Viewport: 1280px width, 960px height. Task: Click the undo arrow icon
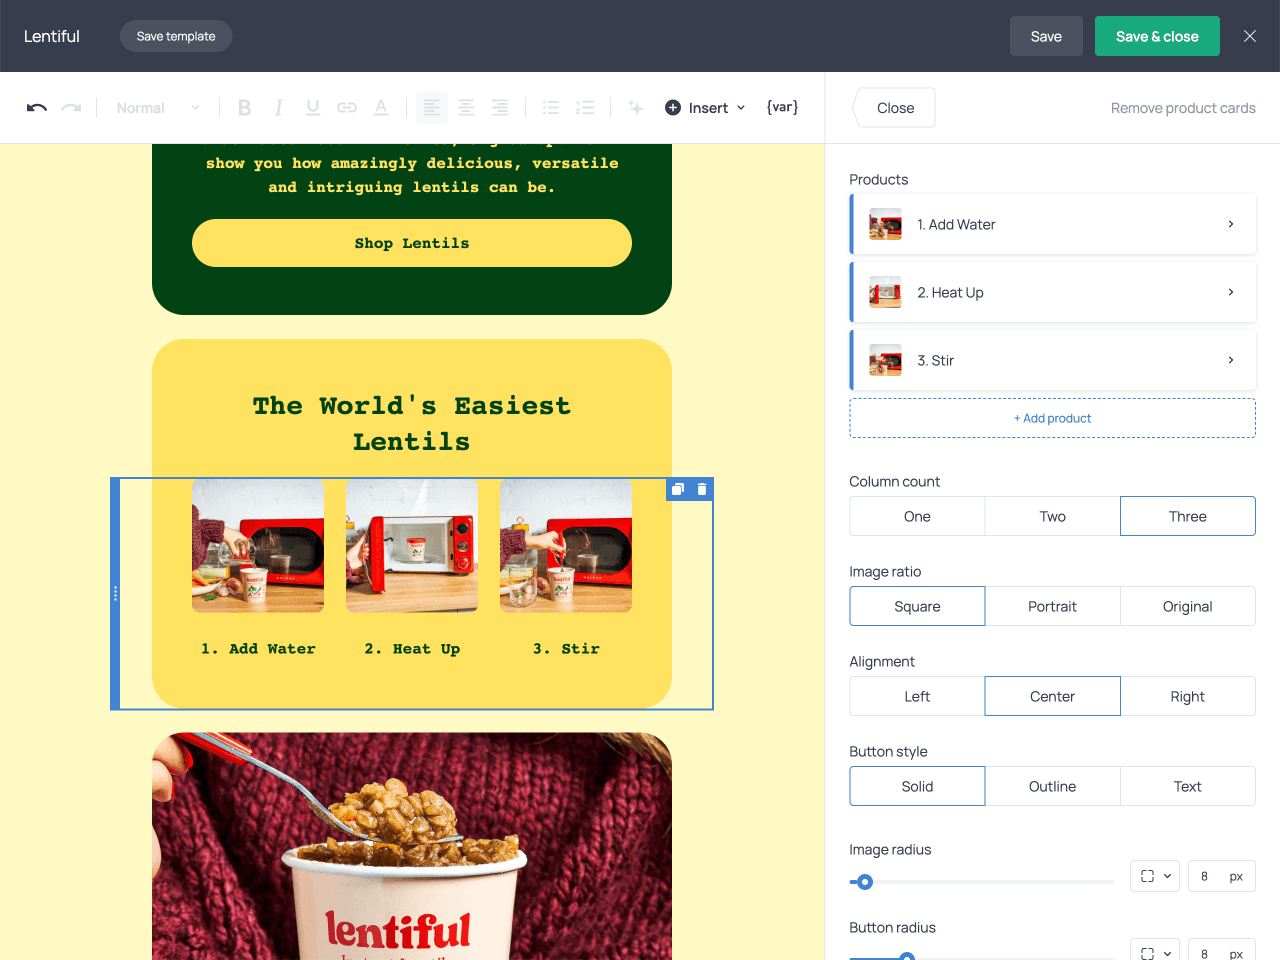[x=37, y=108]
